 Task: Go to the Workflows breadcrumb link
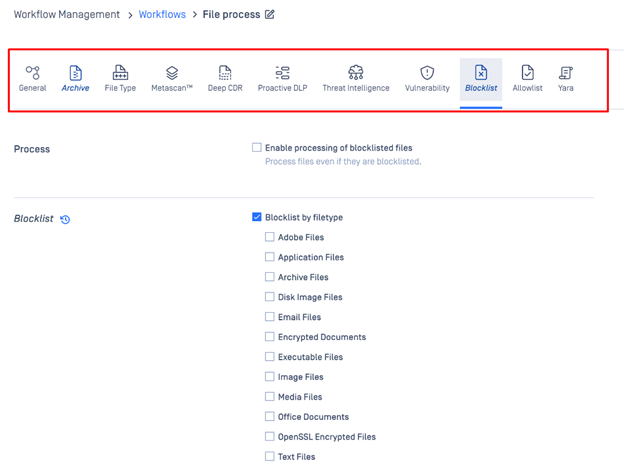pos(162,14)
